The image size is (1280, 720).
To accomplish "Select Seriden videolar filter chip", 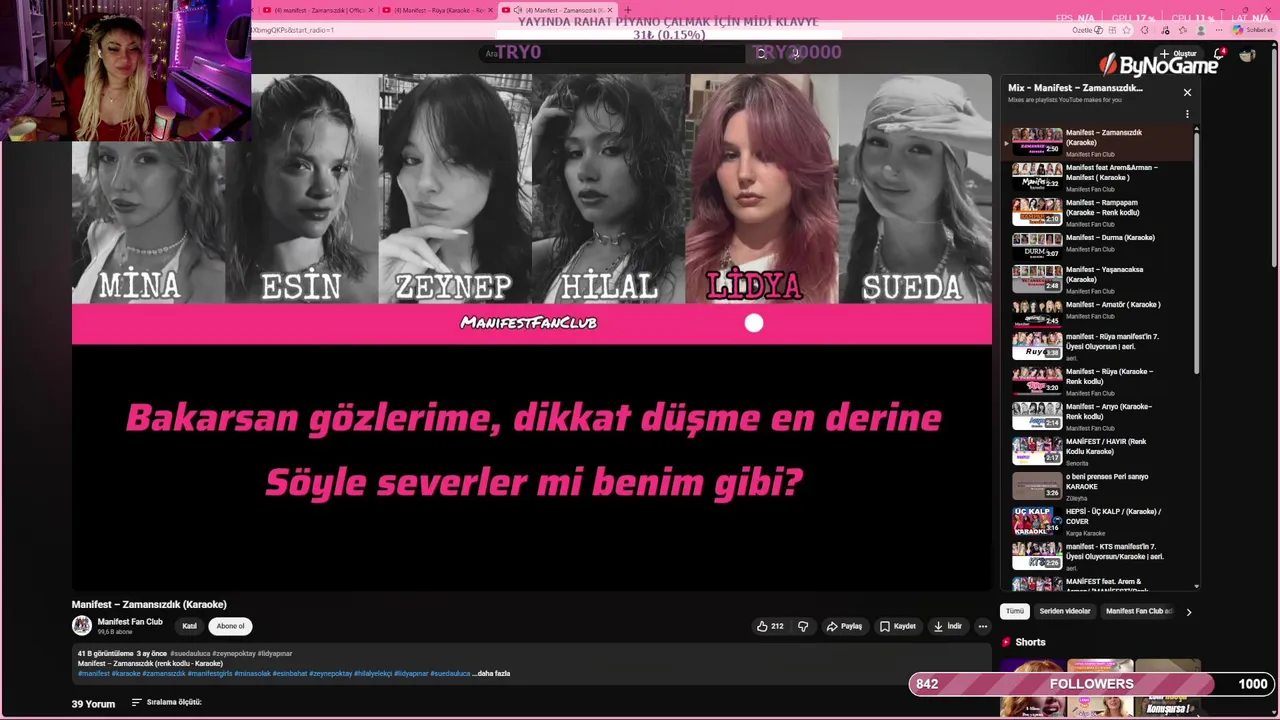I will (1064, 611).
